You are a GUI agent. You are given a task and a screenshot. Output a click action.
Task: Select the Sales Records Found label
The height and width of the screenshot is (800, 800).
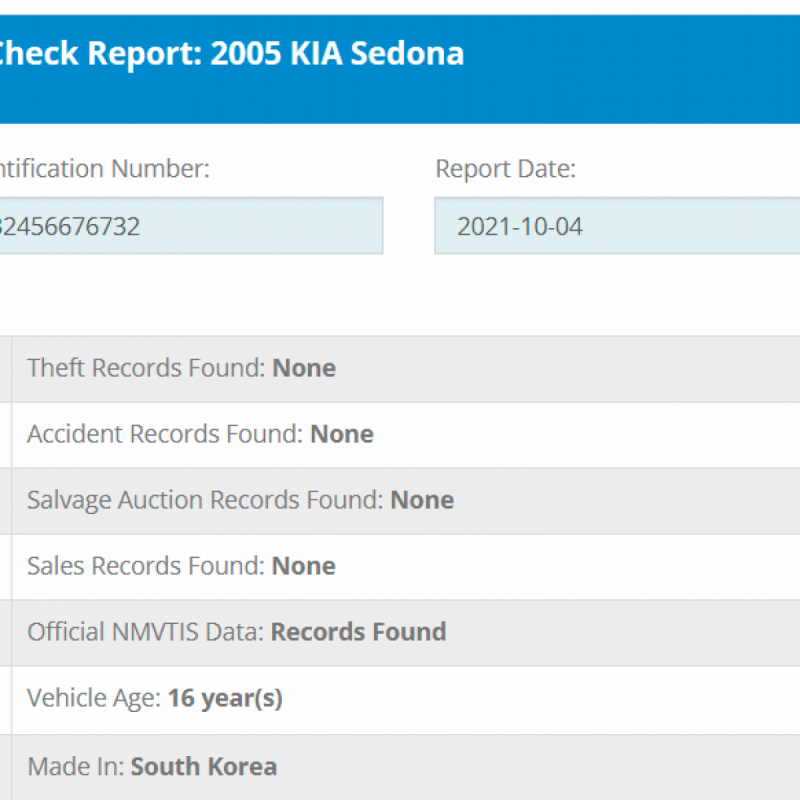click(147, 566)
